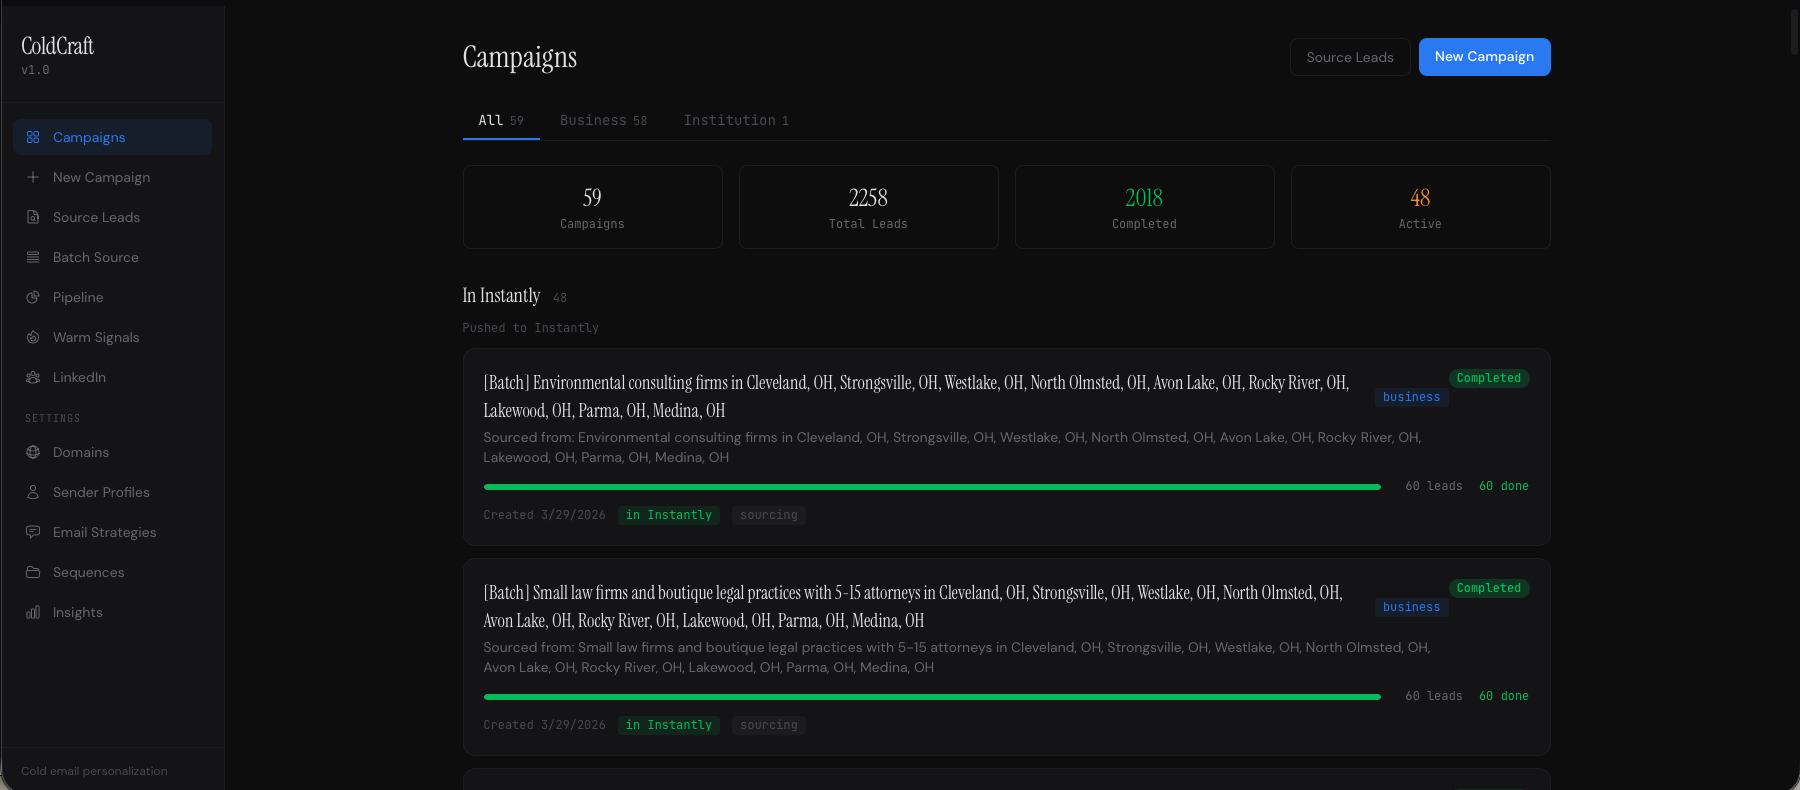This screenshot has width=1800, height=790.
Task: Click the Warm Signals target icon
Action: pyautogui.click(x=33, y=337)
